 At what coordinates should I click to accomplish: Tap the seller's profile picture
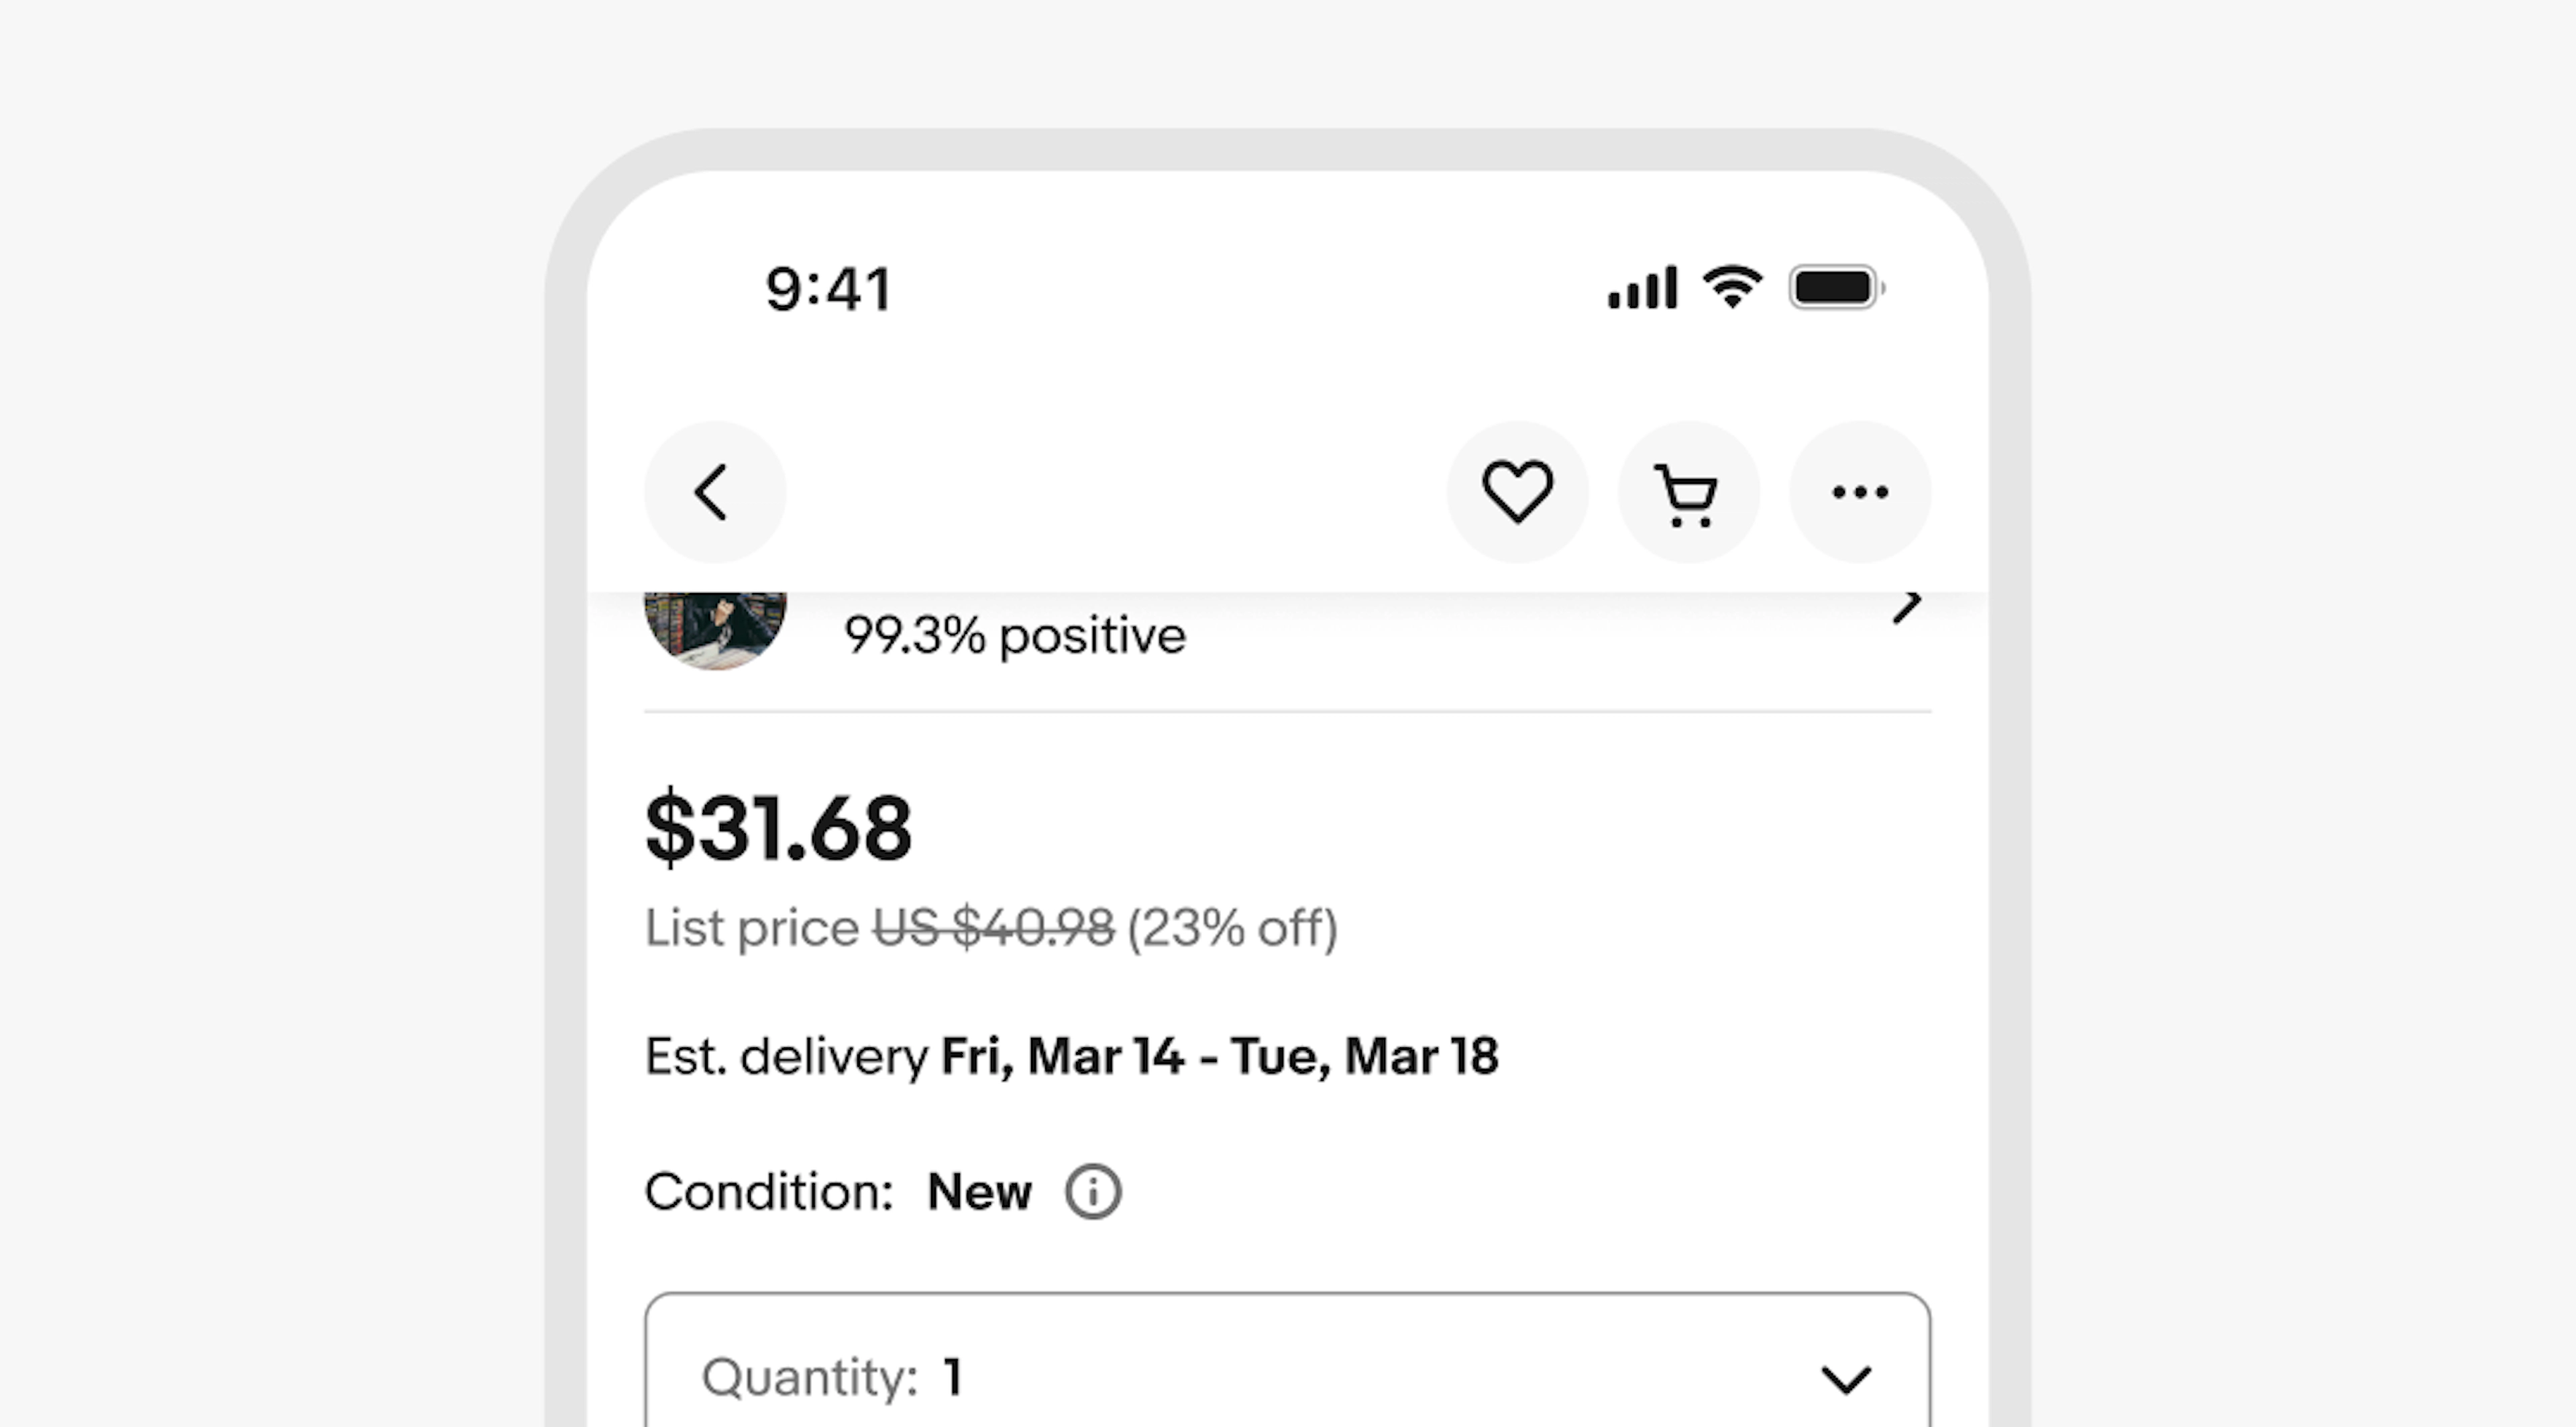(x=716, y=630)
